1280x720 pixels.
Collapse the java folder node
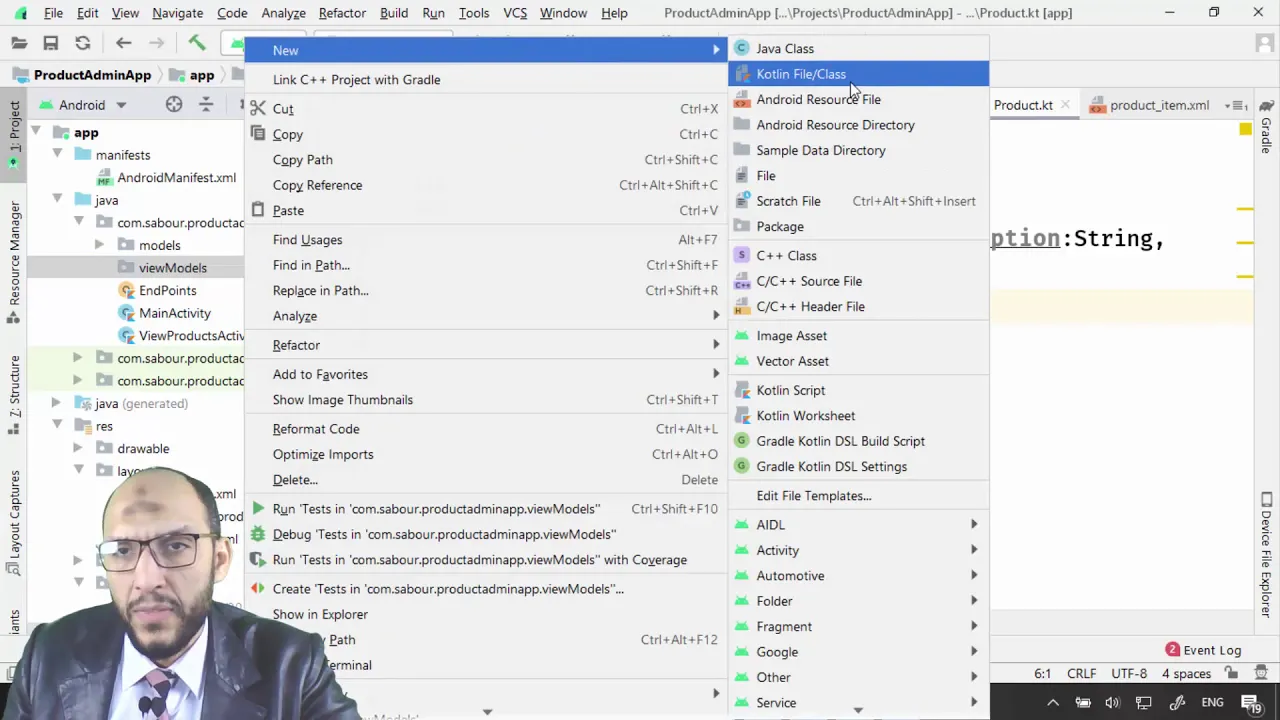tap(57, 200)
